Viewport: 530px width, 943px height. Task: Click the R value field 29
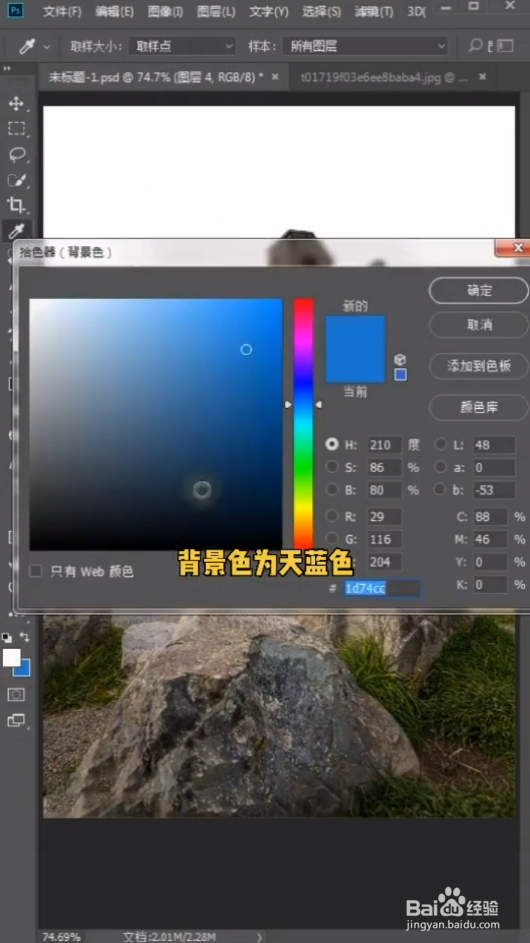(x=384, y=517)
